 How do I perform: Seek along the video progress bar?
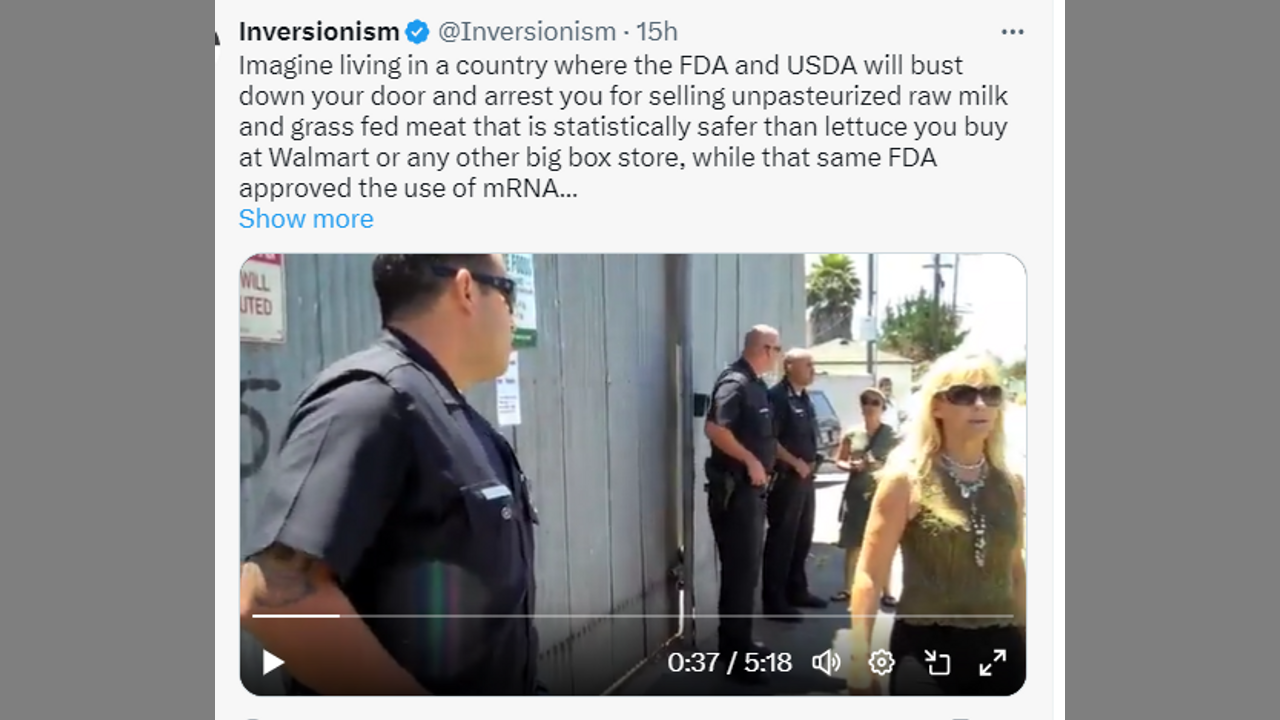coord(632,616)
